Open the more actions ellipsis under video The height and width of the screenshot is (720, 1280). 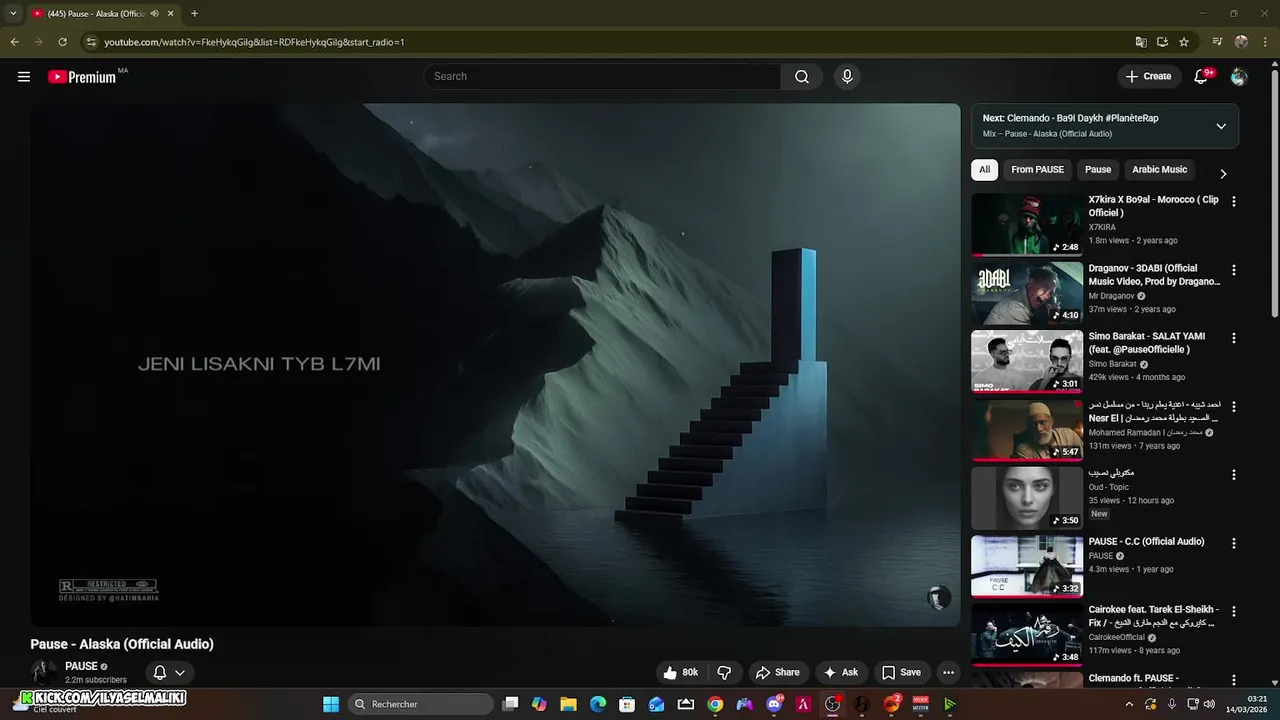[948, 673]
